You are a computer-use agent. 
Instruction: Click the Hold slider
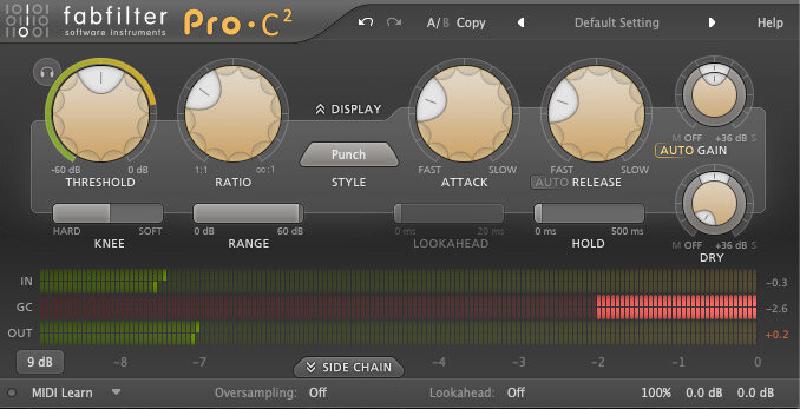[x=589, y=213]
